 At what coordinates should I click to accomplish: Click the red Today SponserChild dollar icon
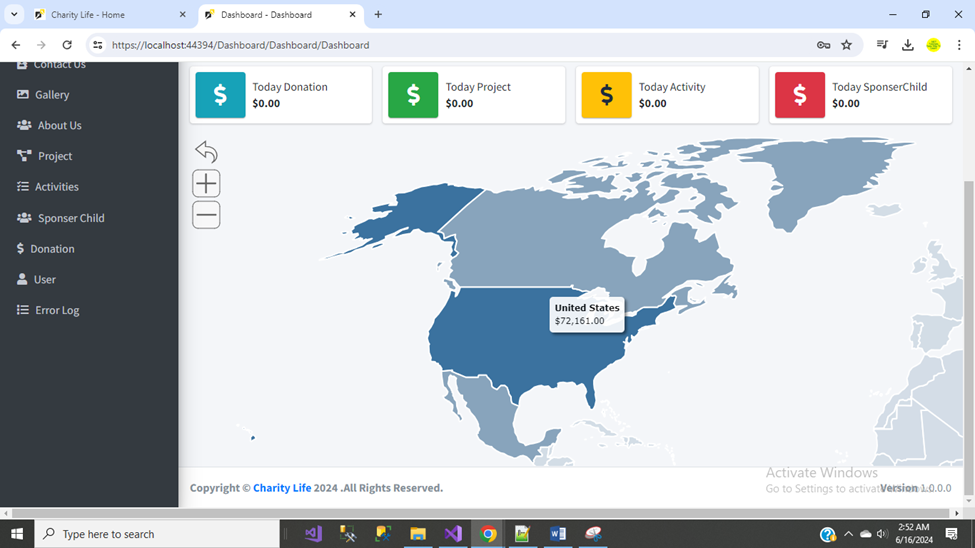point(799,95)
